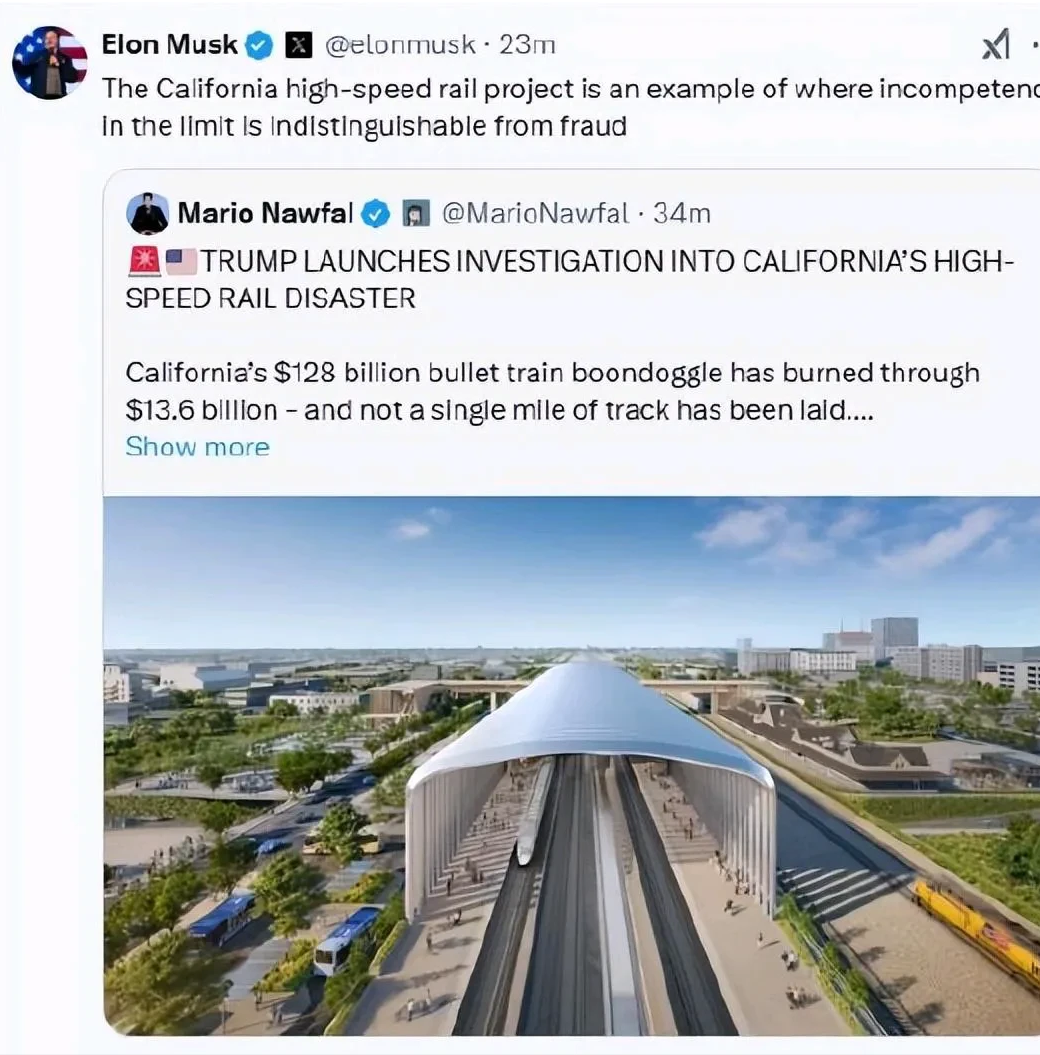This screenshot has height=1055, width=1040.
Task: Open the Grok icon at top right
Action: tap(995, 45)
